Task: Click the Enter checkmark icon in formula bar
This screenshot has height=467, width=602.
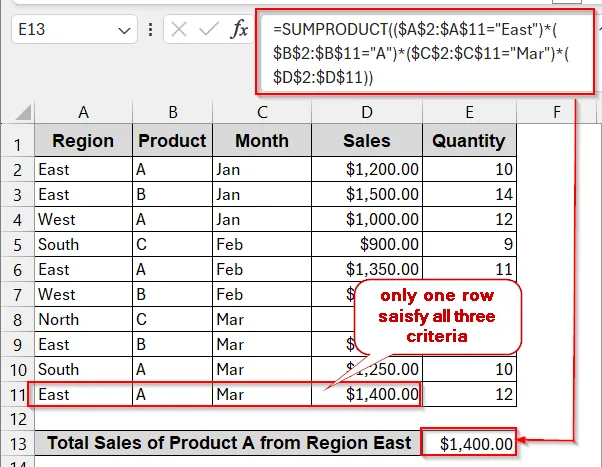Action: (208, 29)
